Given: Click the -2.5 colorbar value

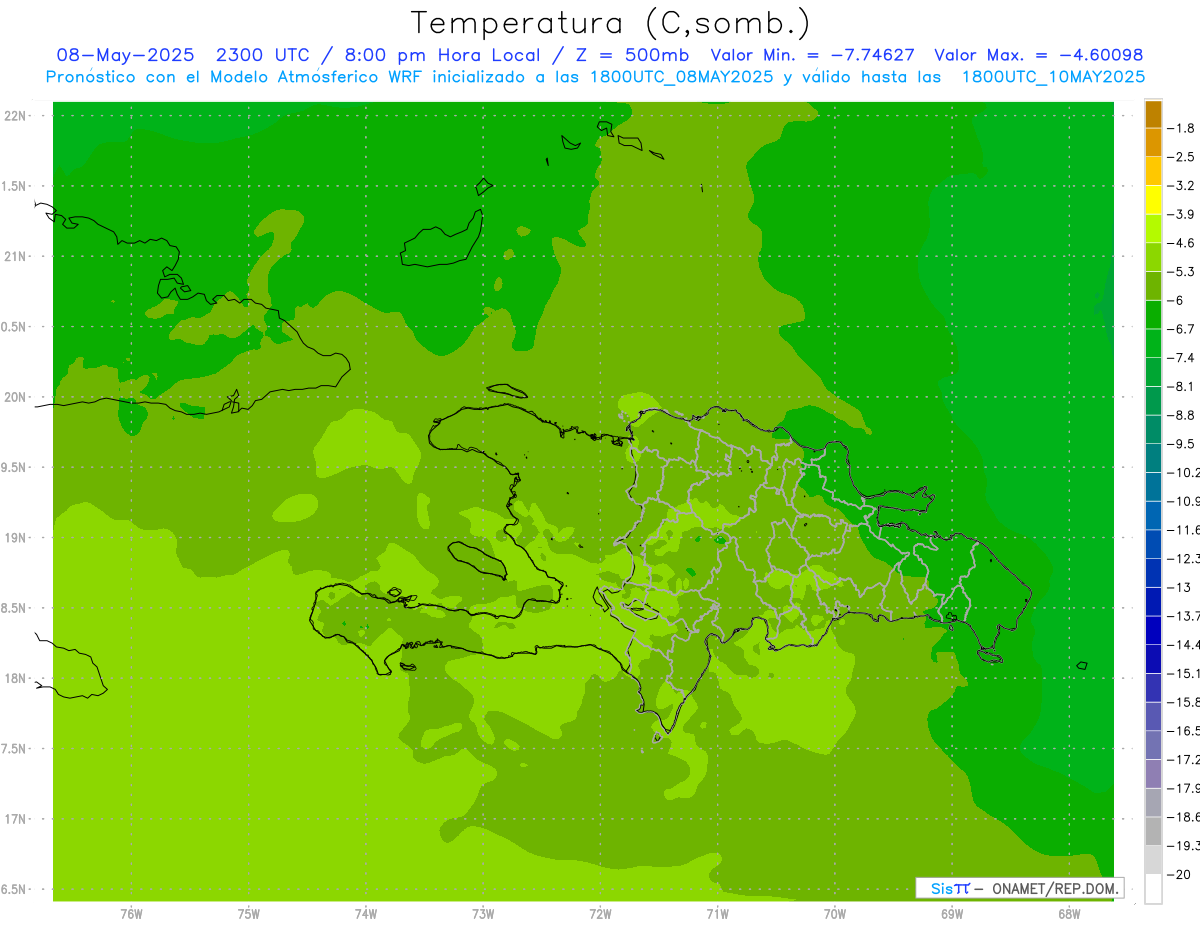Looking at the screenshot, I should [1182, 157].
